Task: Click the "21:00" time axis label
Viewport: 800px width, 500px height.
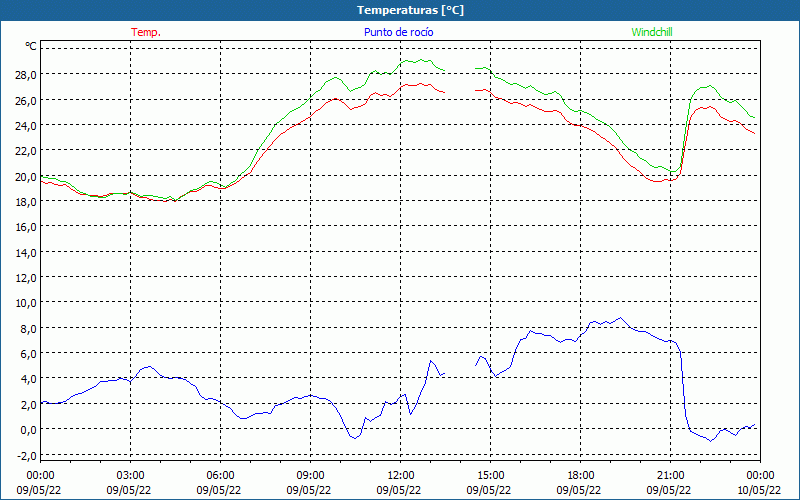Action: pyautogui.click(x=670, y=476)
